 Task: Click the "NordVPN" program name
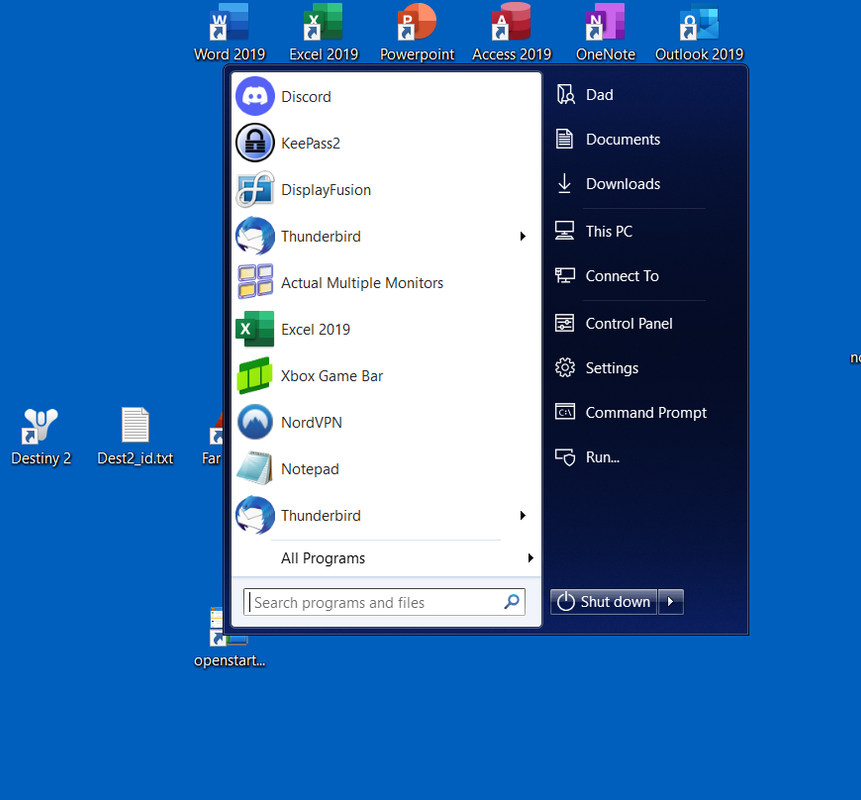(x=311, y=423)
